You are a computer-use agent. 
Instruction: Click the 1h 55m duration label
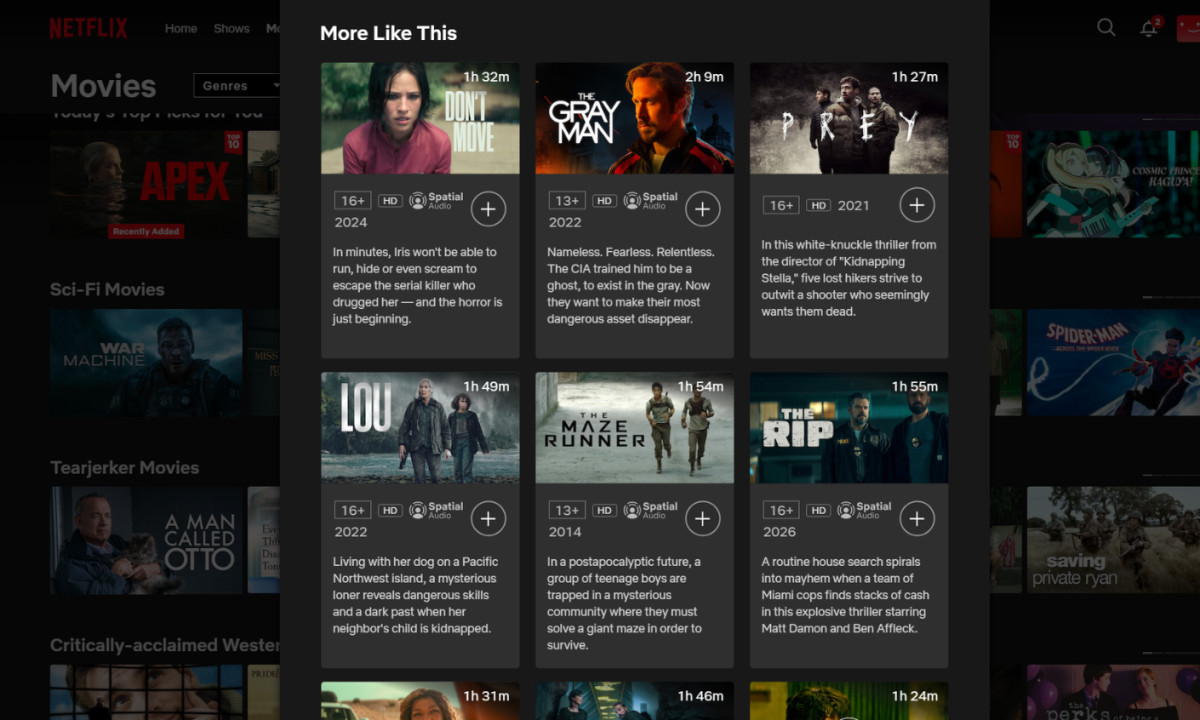click(915, 386)
